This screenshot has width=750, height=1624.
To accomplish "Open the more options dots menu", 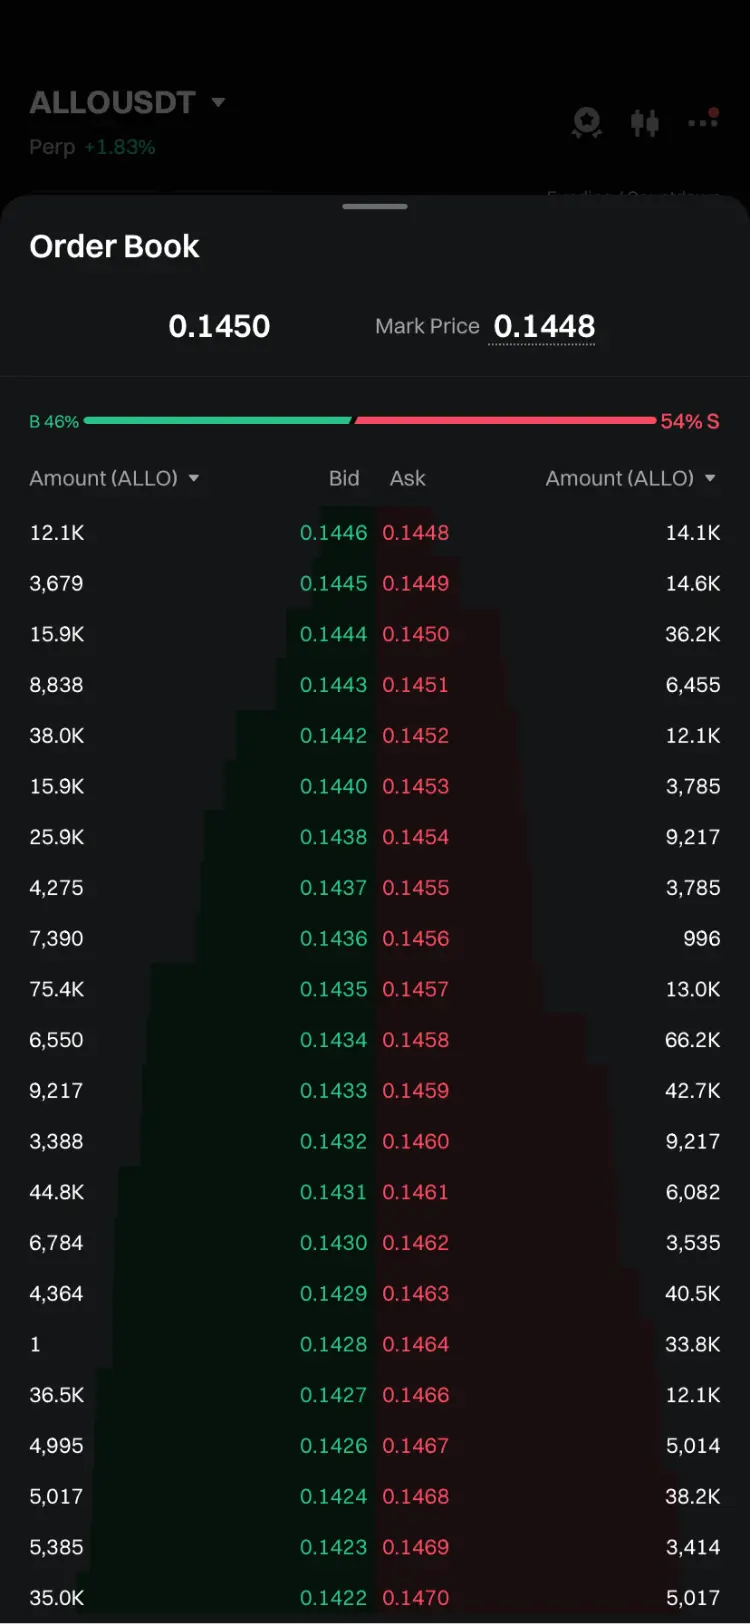I will coord(703,121).
